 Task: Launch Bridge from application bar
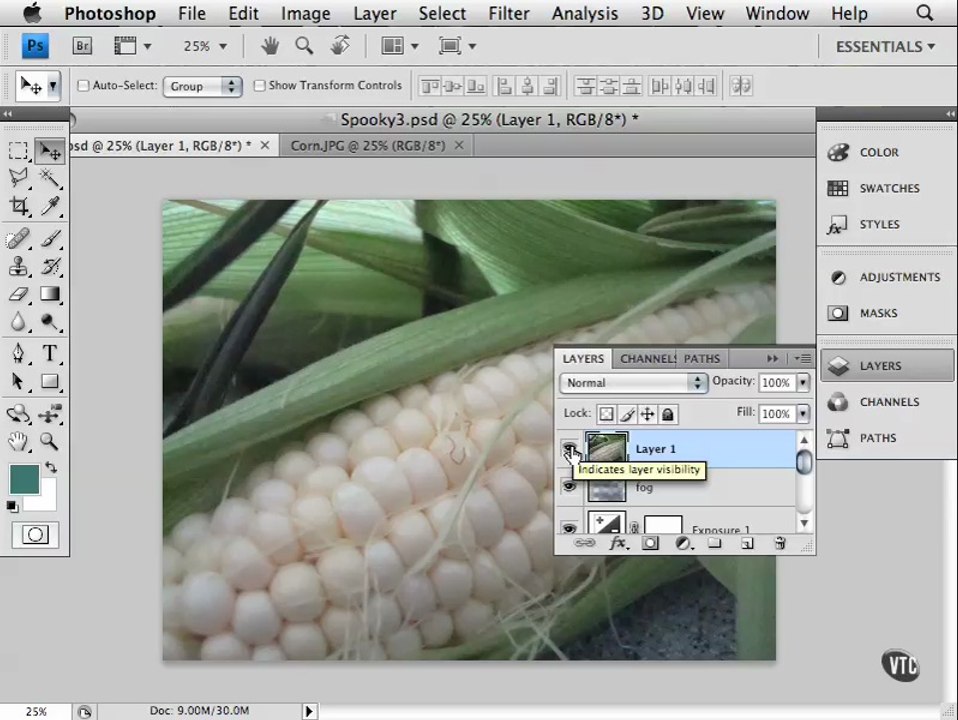pyautogui.click(x=82, y=46)
